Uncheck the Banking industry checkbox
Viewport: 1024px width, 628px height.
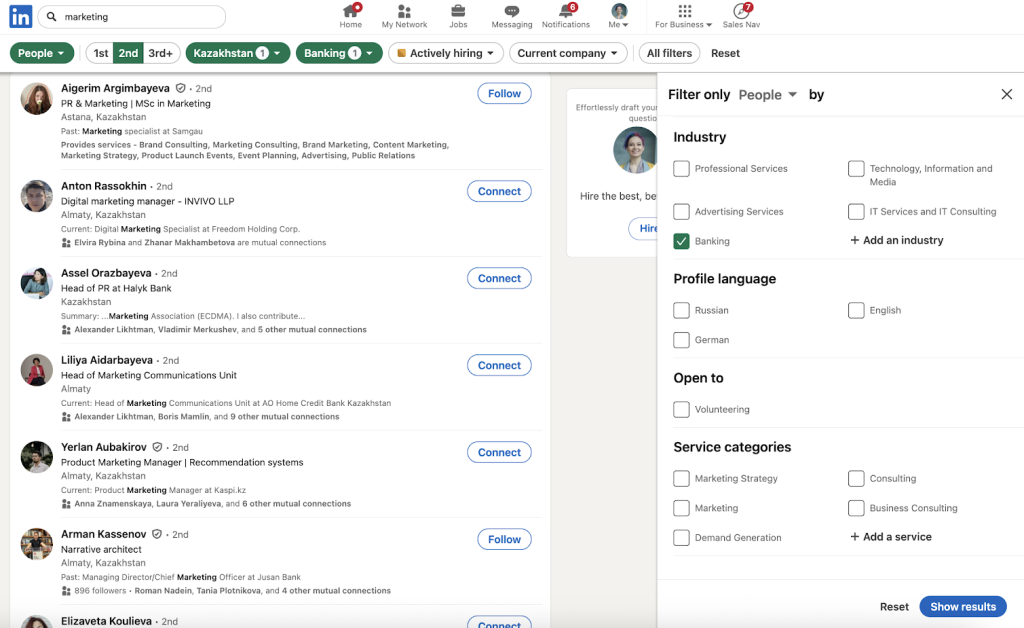point(681,241)
